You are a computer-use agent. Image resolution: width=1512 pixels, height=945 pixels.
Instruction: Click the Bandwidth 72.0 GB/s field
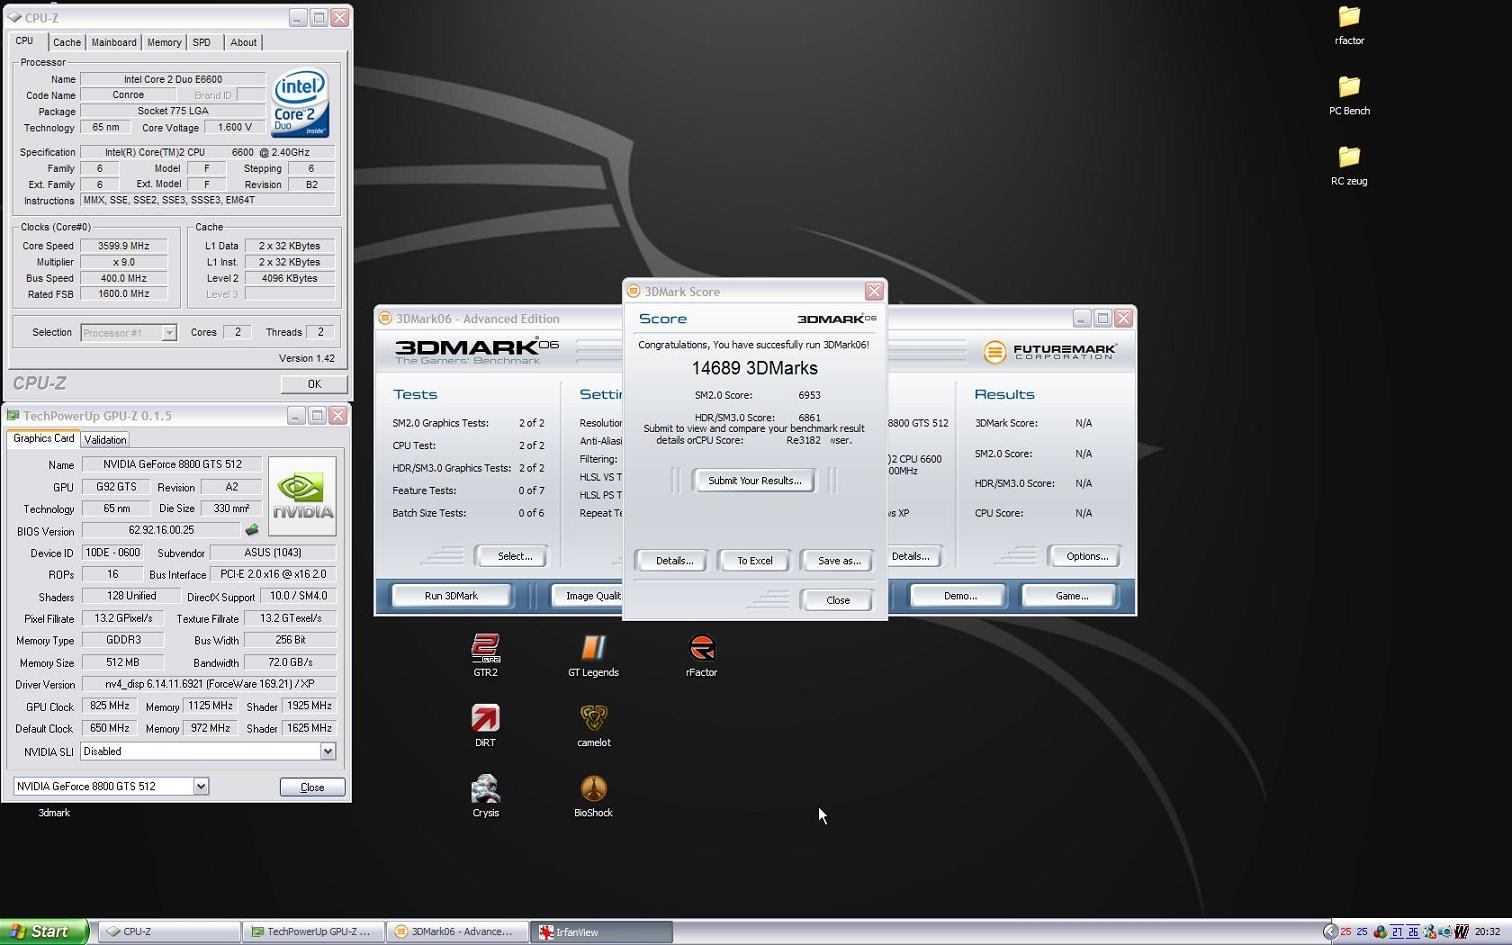(290, 662)
